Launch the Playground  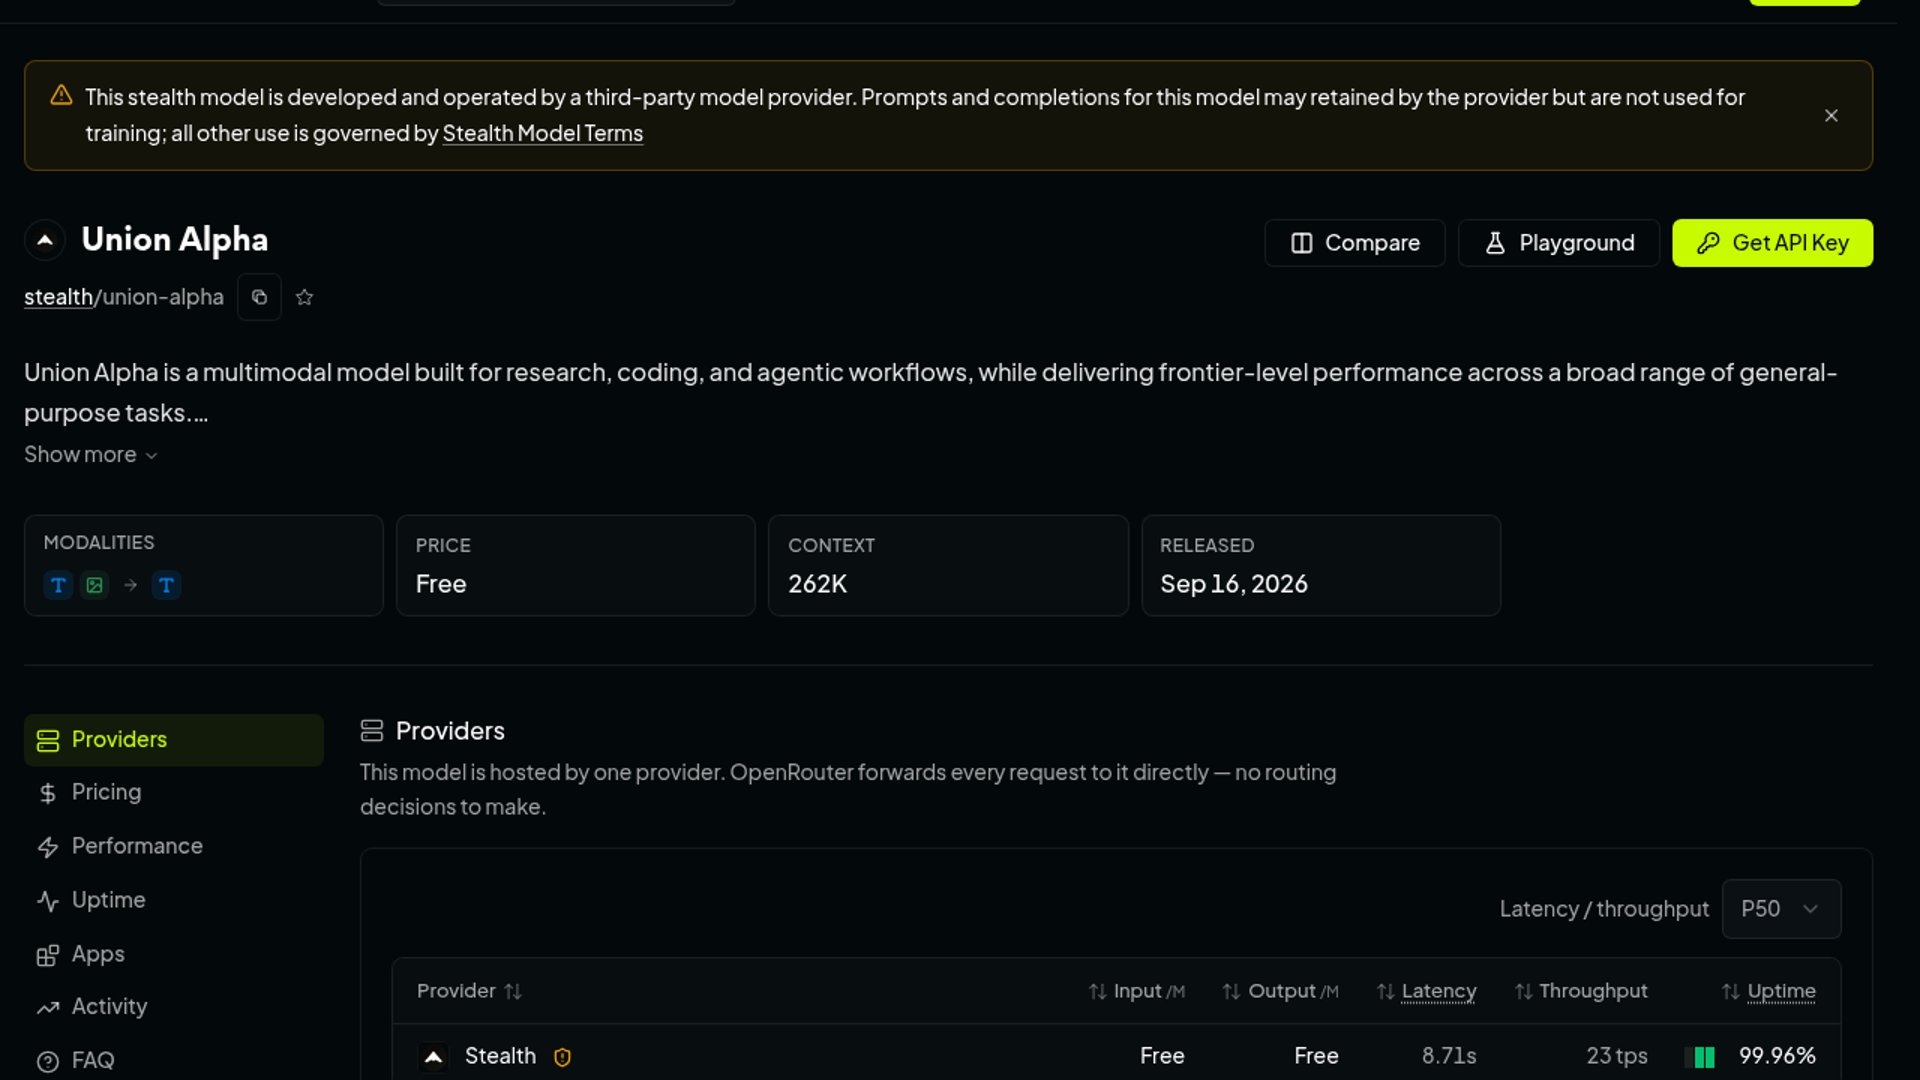pos(1558,243)
